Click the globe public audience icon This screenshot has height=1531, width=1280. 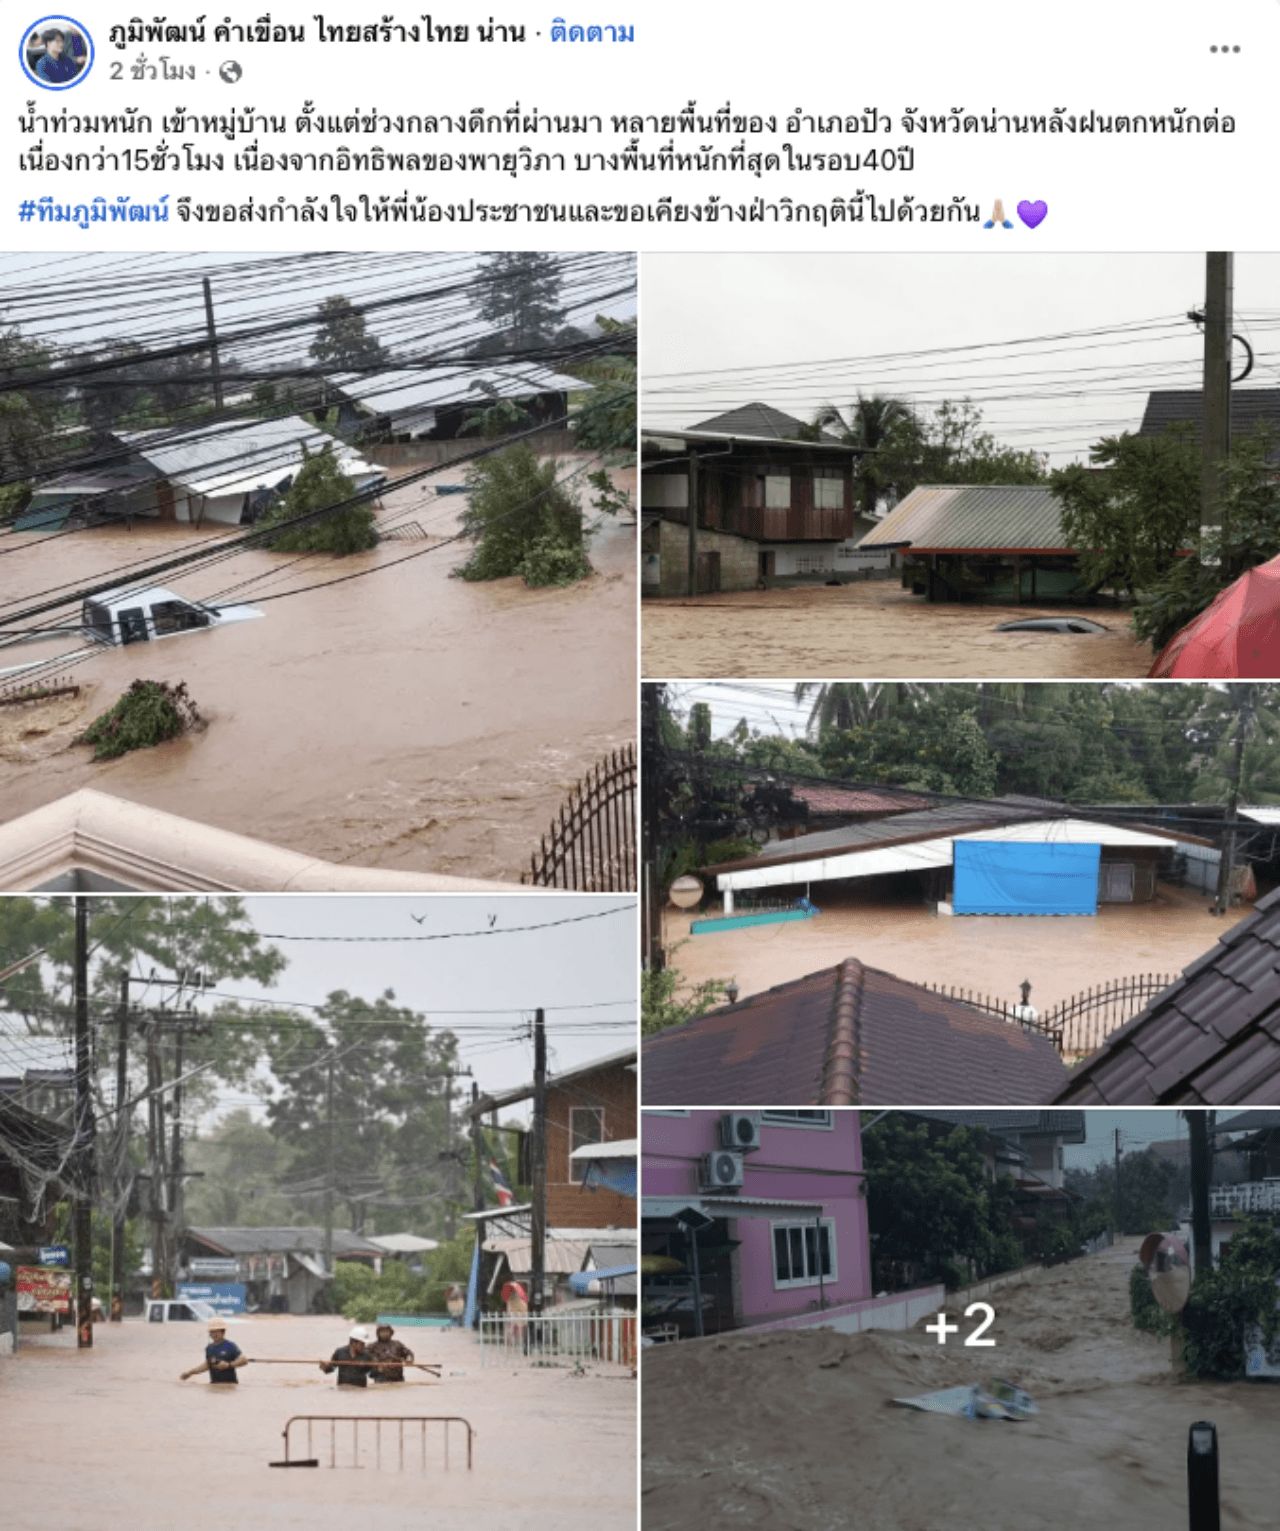coord(231,72)
